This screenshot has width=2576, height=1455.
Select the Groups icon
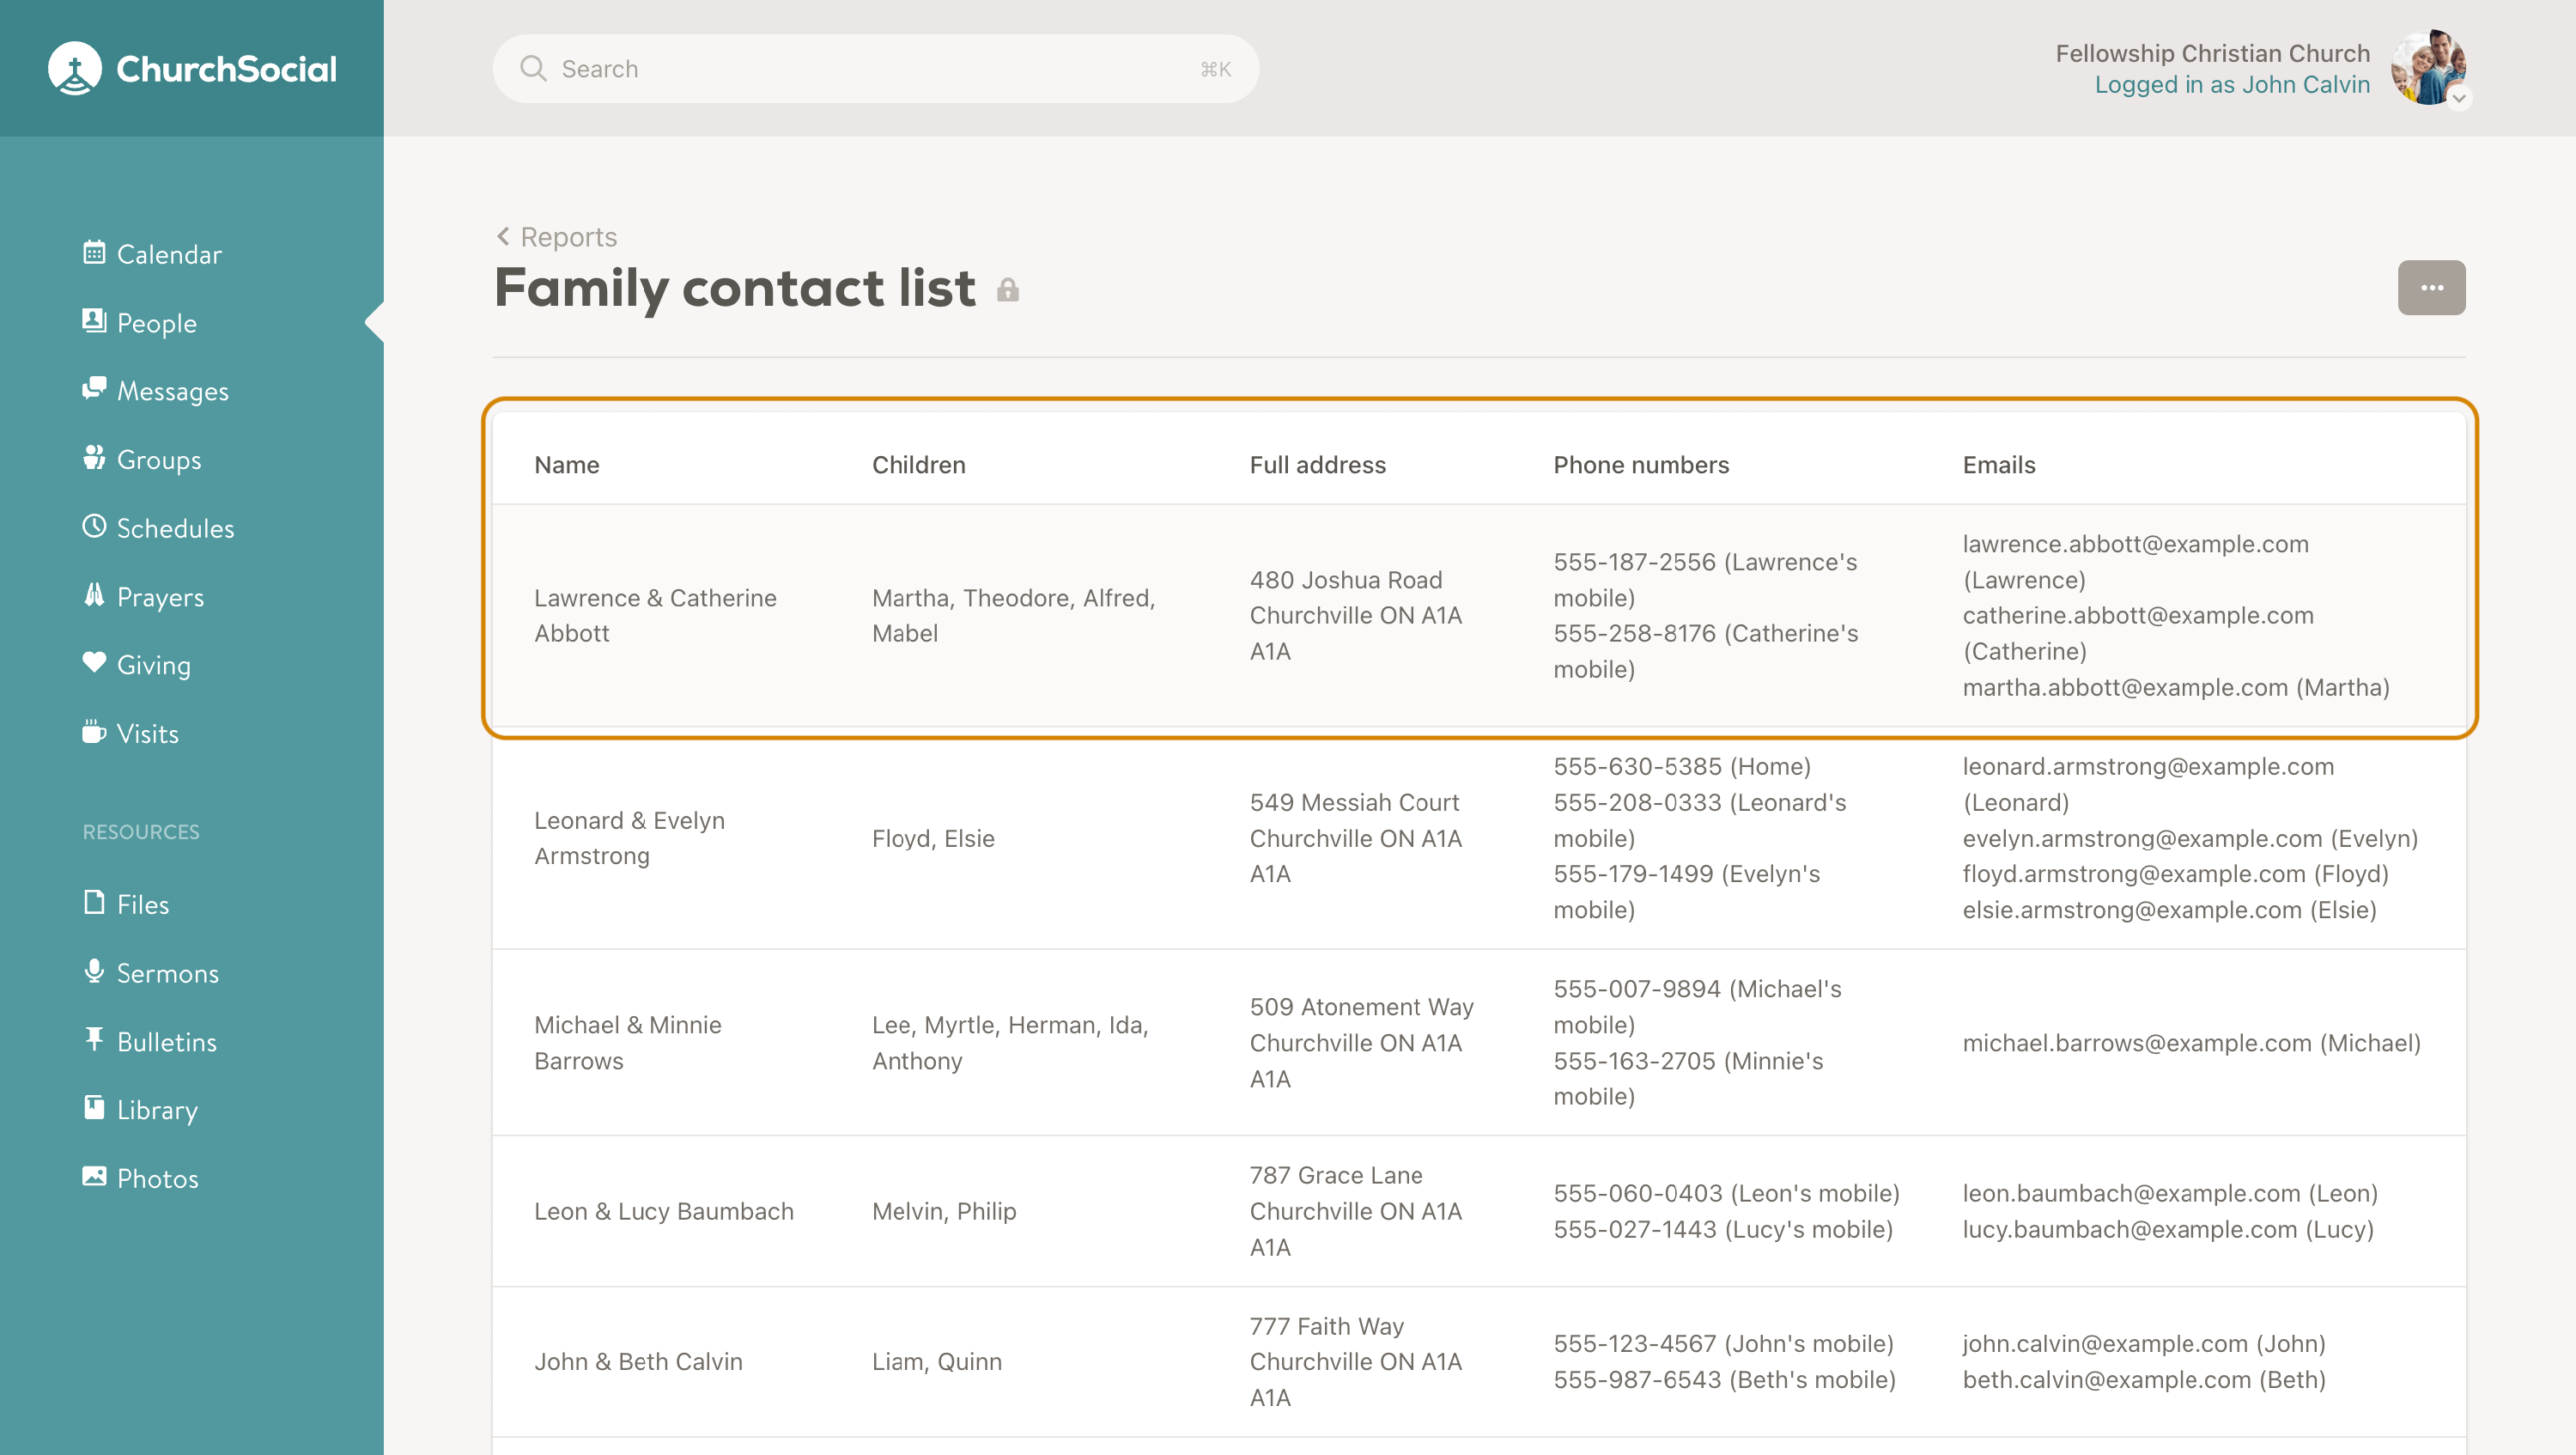[94, 458]
